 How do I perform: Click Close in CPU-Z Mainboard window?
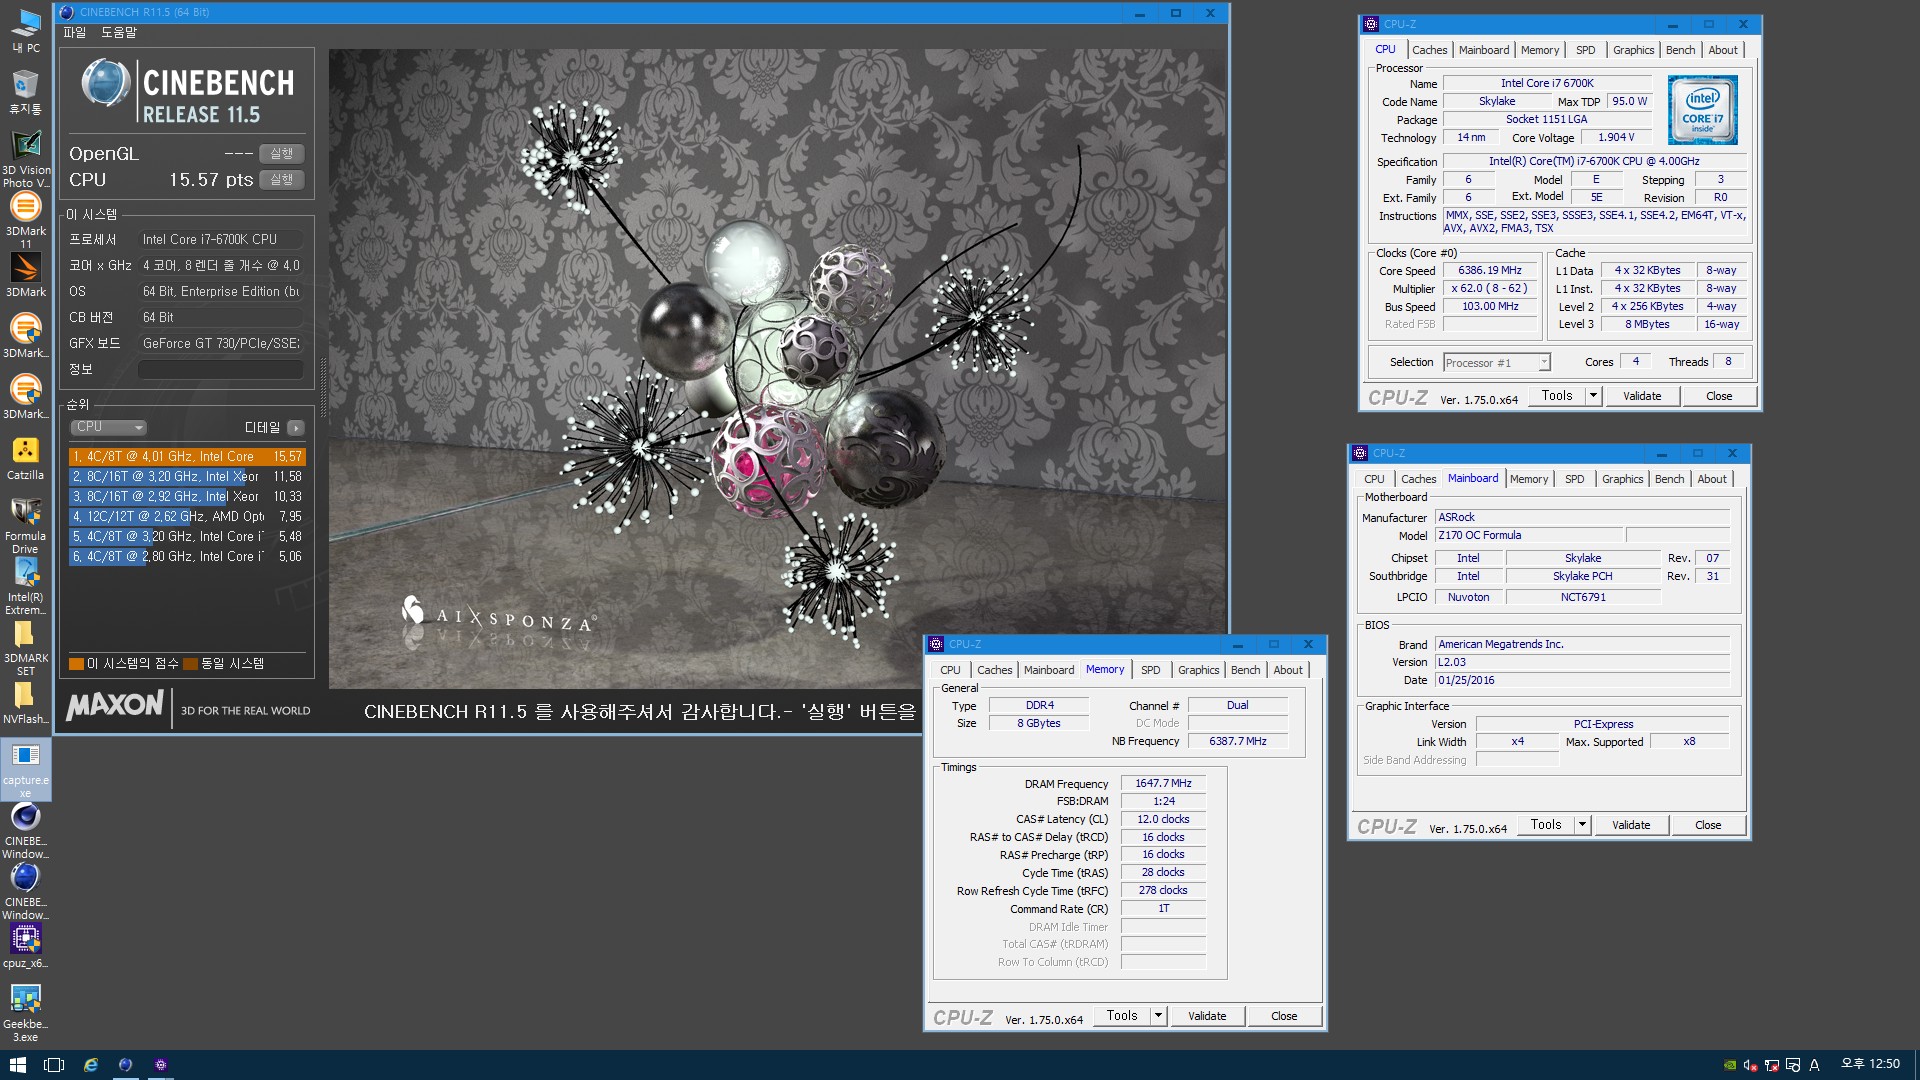1708,825
